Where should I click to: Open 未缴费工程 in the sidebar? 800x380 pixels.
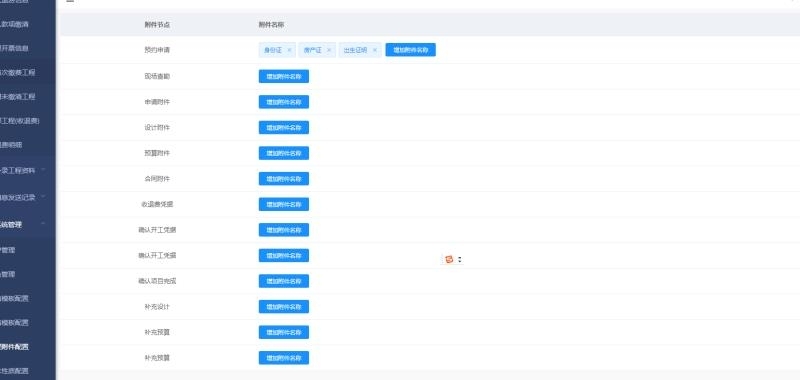pyautogui.click(x=18, y=97)
